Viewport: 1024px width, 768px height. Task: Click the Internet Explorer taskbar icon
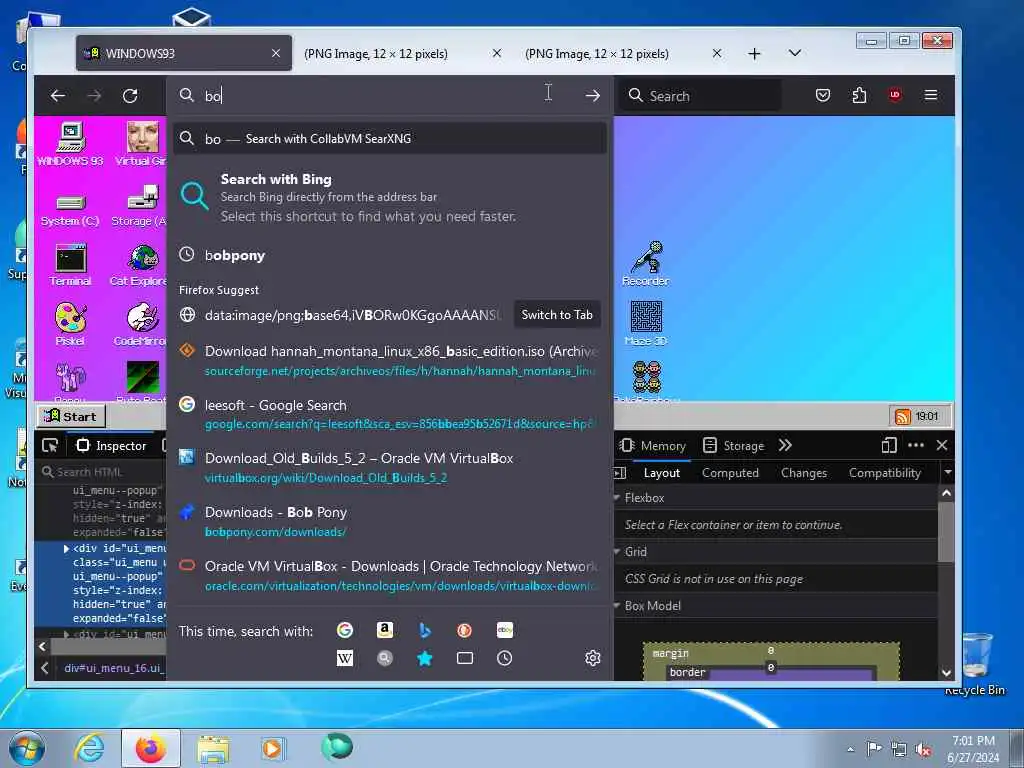tap(89, 748)
